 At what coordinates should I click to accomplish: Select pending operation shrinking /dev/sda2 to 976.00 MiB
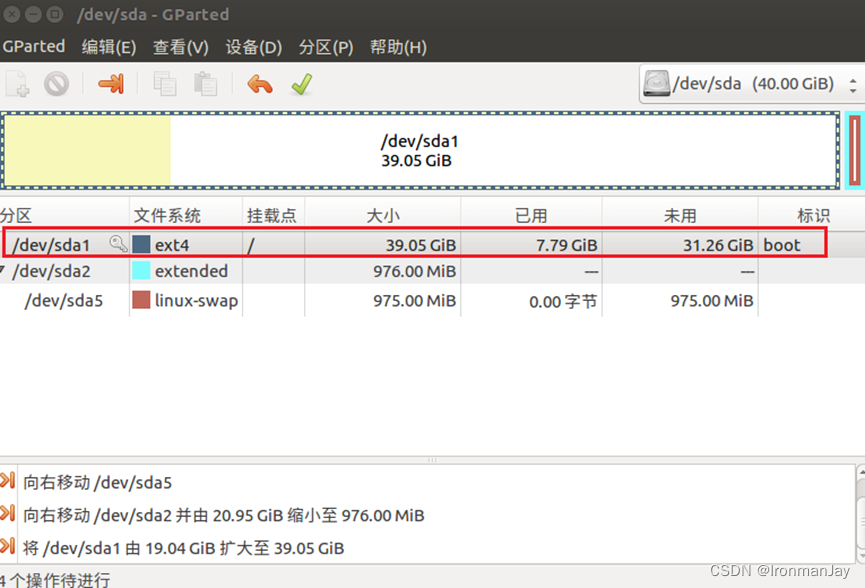[223, 515]
